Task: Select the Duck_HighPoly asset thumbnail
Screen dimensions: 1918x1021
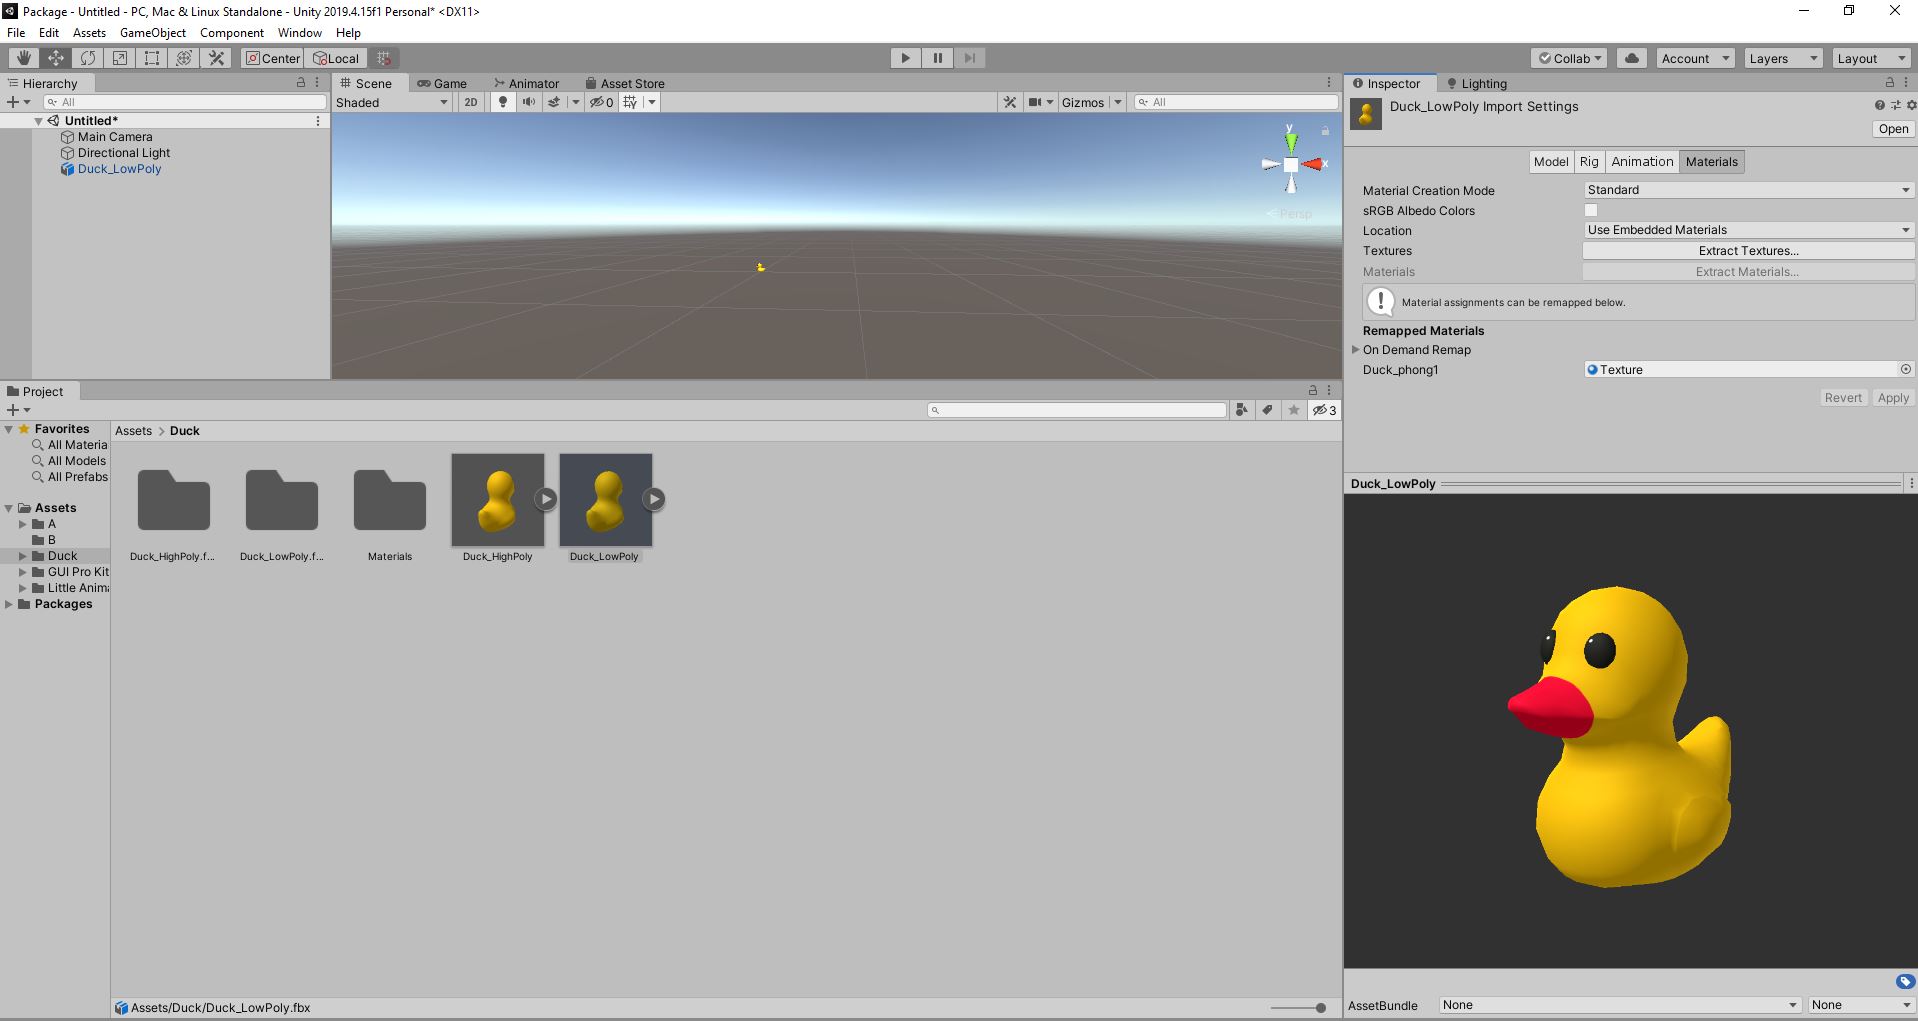Action: coord(497,500)
